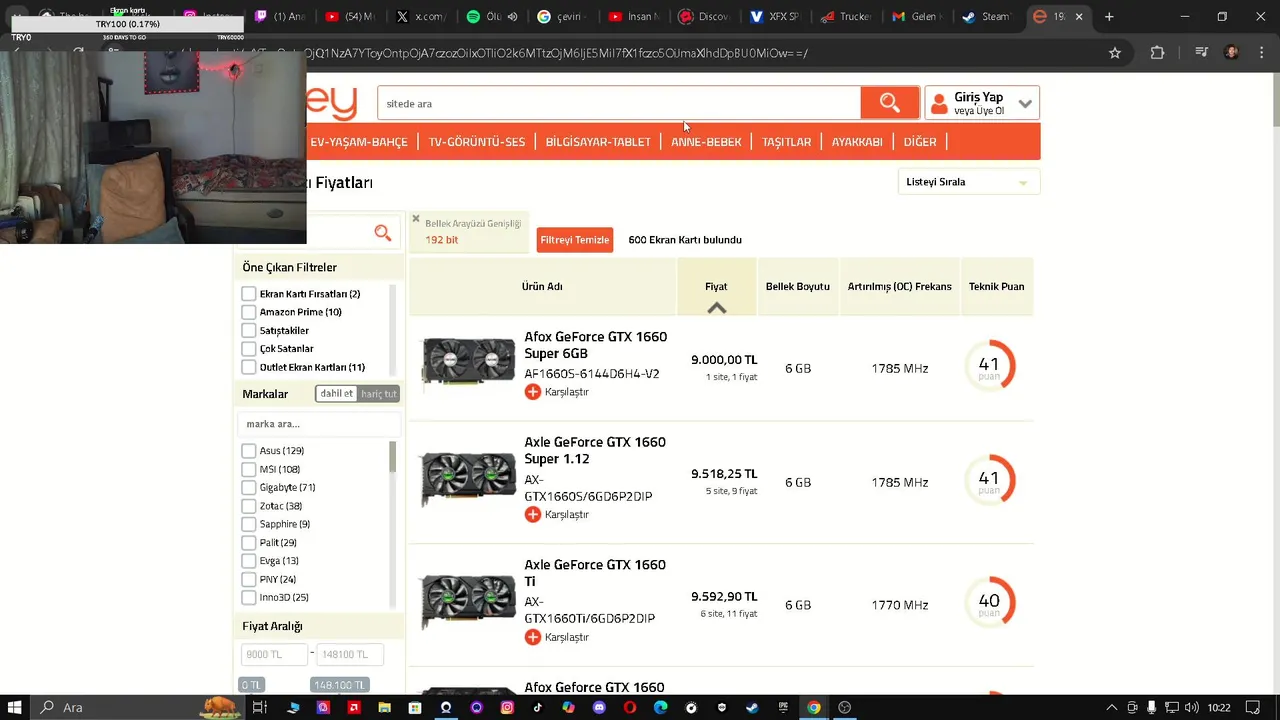Open the ANNE-BEBEK menu

click(706, 142)
